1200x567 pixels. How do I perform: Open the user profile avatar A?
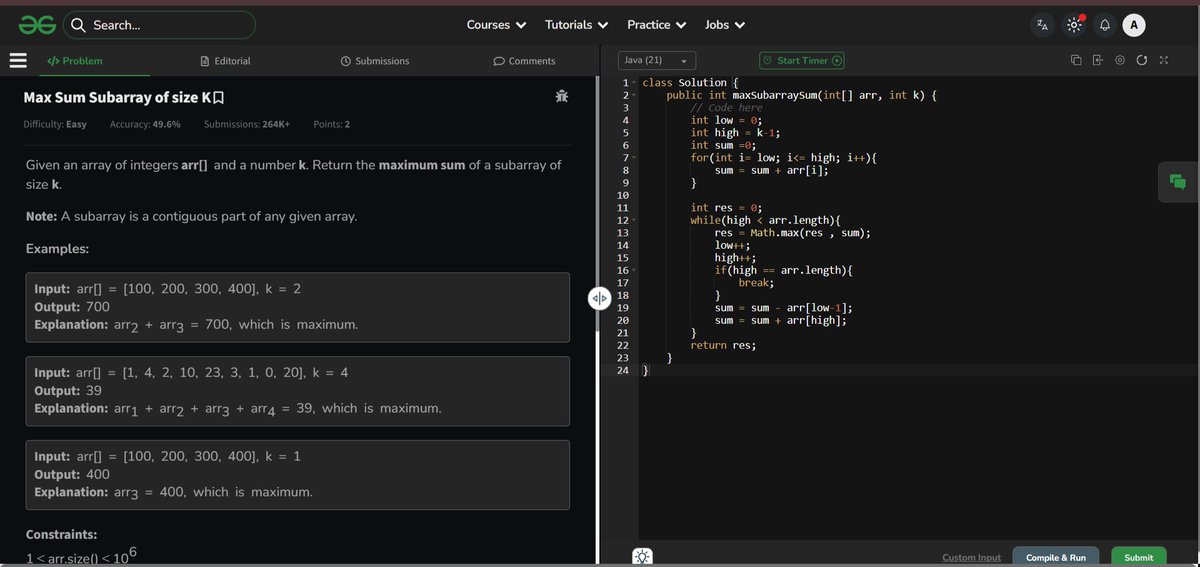click(1134, 25)
